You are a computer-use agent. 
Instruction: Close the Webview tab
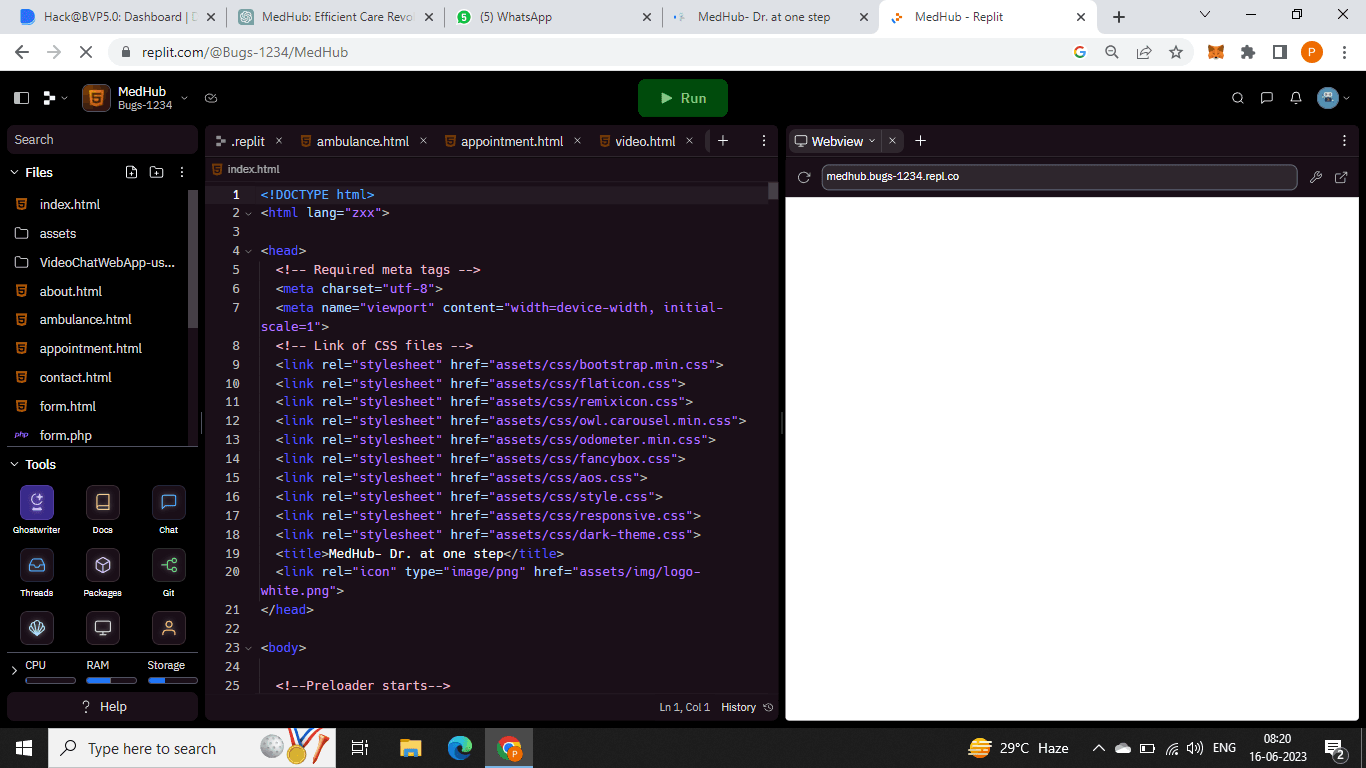tap(893, 141)
